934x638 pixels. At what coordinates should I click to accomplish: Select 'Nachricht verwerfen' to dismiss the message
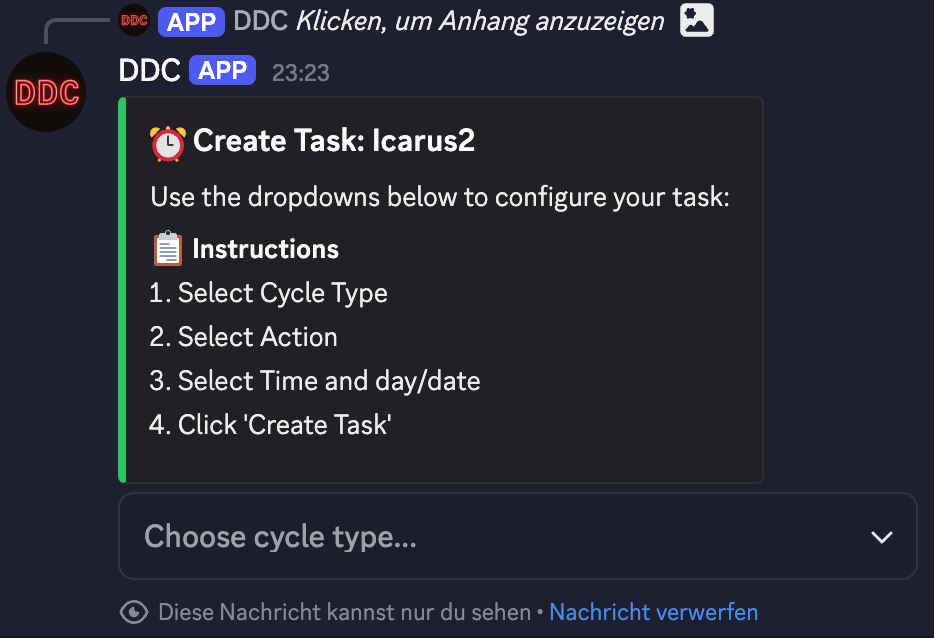click(x=653, y=612)
